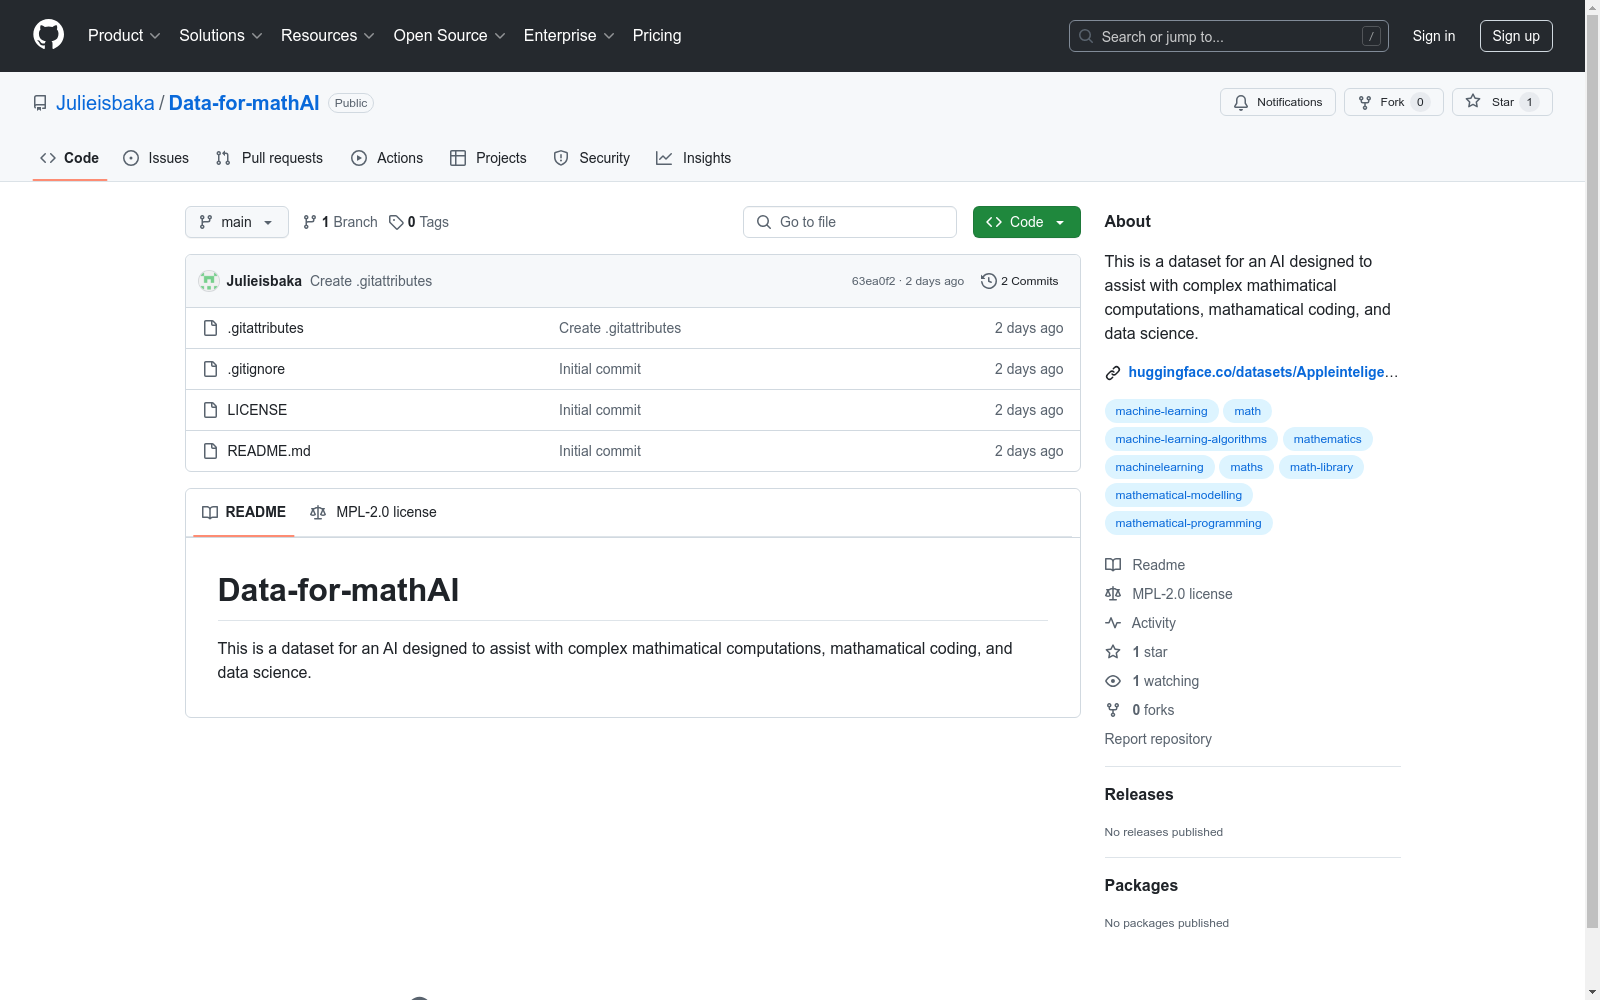The image size is (1600, 1000).
Task: Click the .gitignore file icon
Action: [210, 369]
